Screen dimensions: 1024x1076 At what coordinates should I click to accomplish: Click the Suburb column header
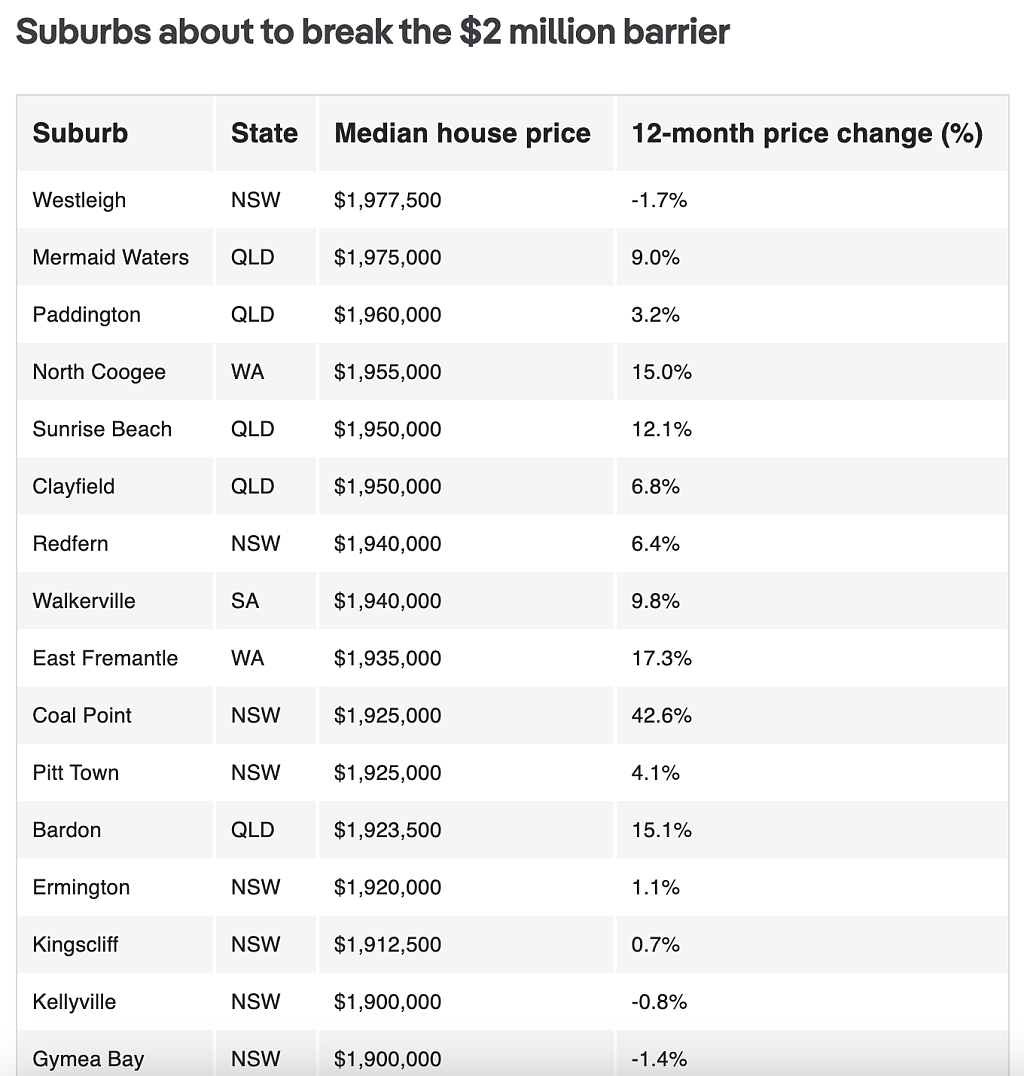[x=80, y=133]
